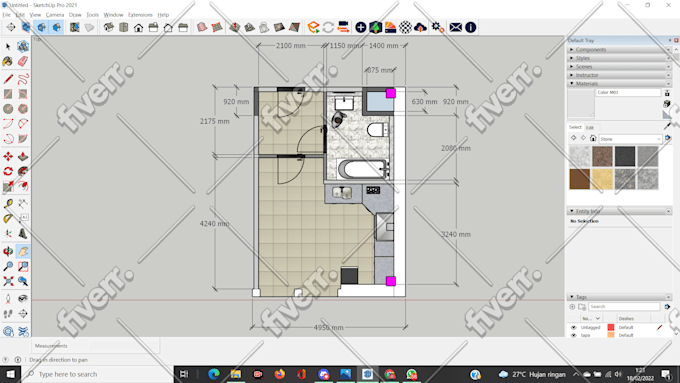Collapse the Materials tray panel
680x383 pixels.
tap(619, 83)
